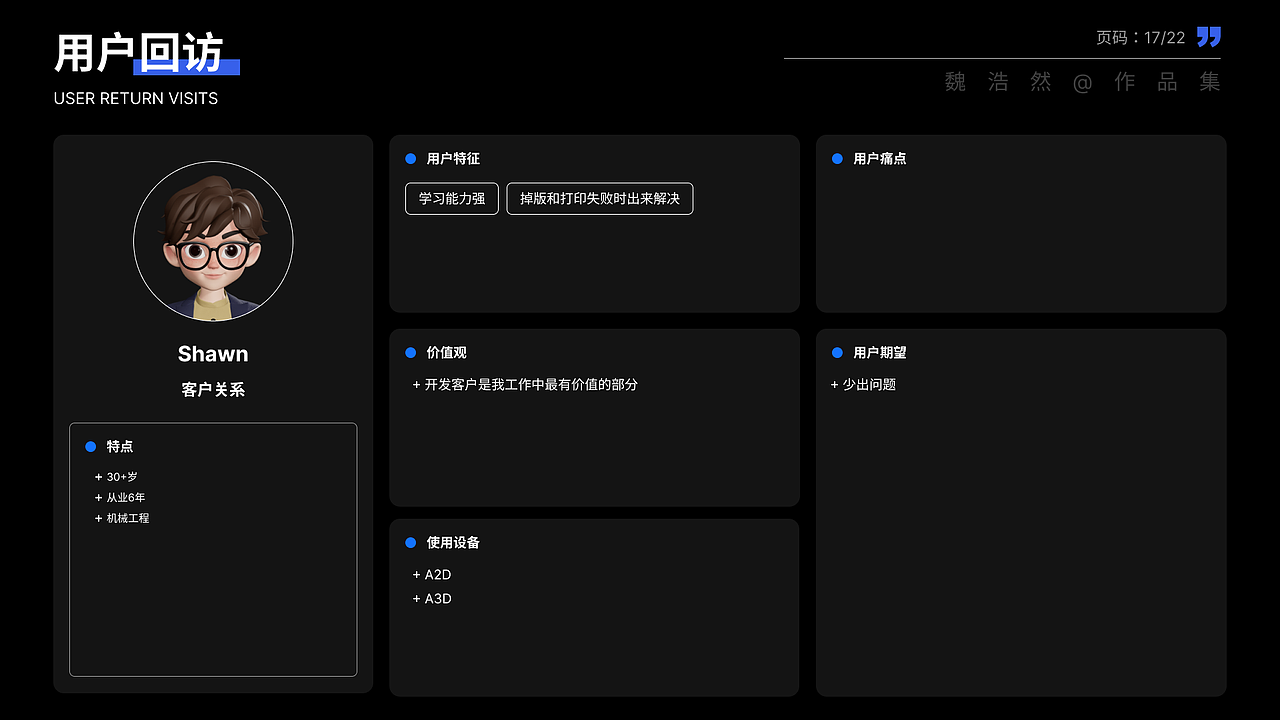The height and width of the screenshot is (720, 1280).
Task: Expand the A2D entry under 使用设备
Action: pos(432,574)
